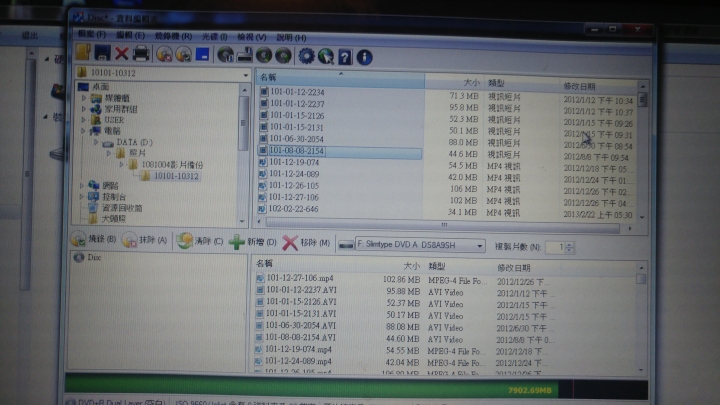
Task: Click the disc information toolbar icon
Action: (225, 55)
